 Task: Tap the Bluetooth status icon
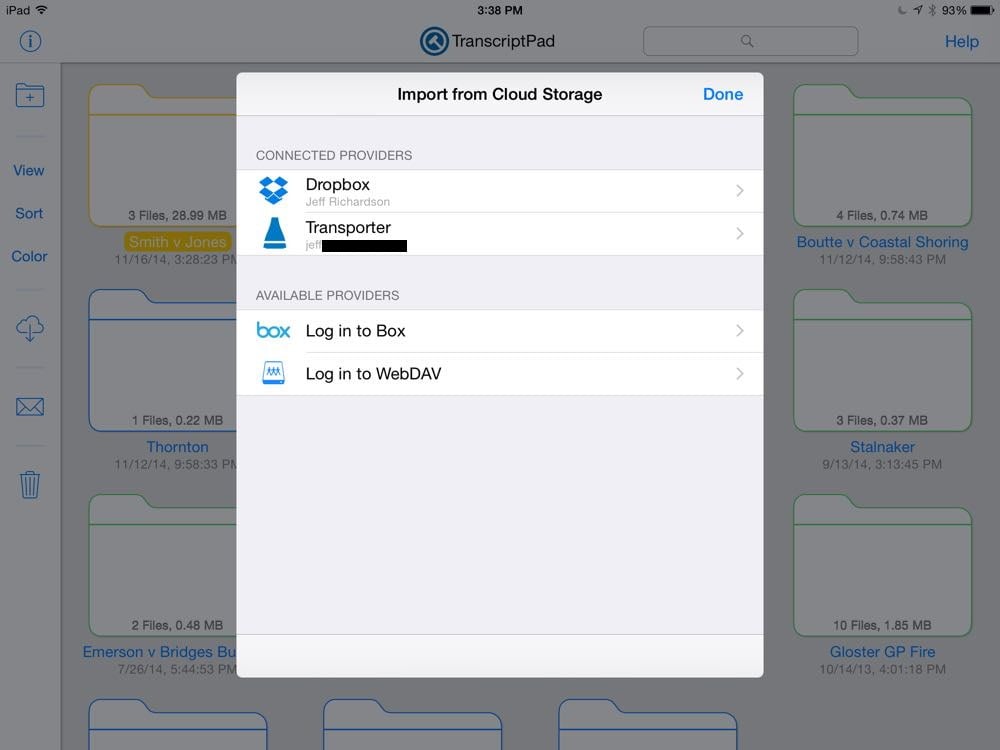coord(932,10)
